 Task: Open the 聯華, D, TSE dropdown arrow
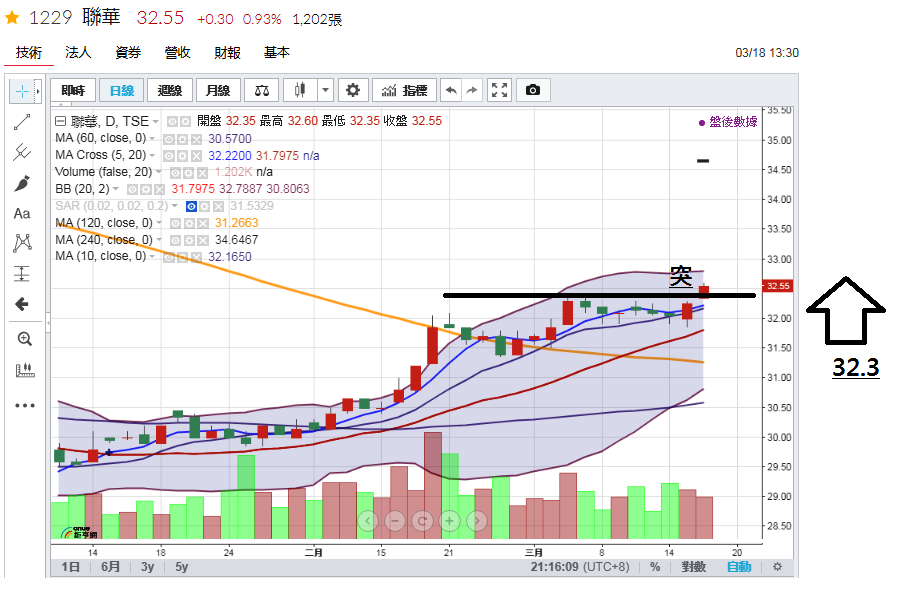(x=155, y=122)
